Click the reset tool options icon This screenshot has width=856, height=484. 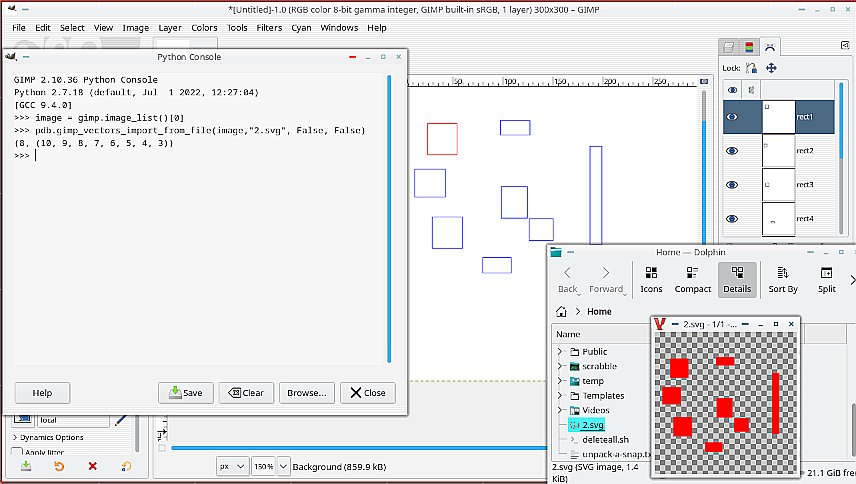pos(126,466)
